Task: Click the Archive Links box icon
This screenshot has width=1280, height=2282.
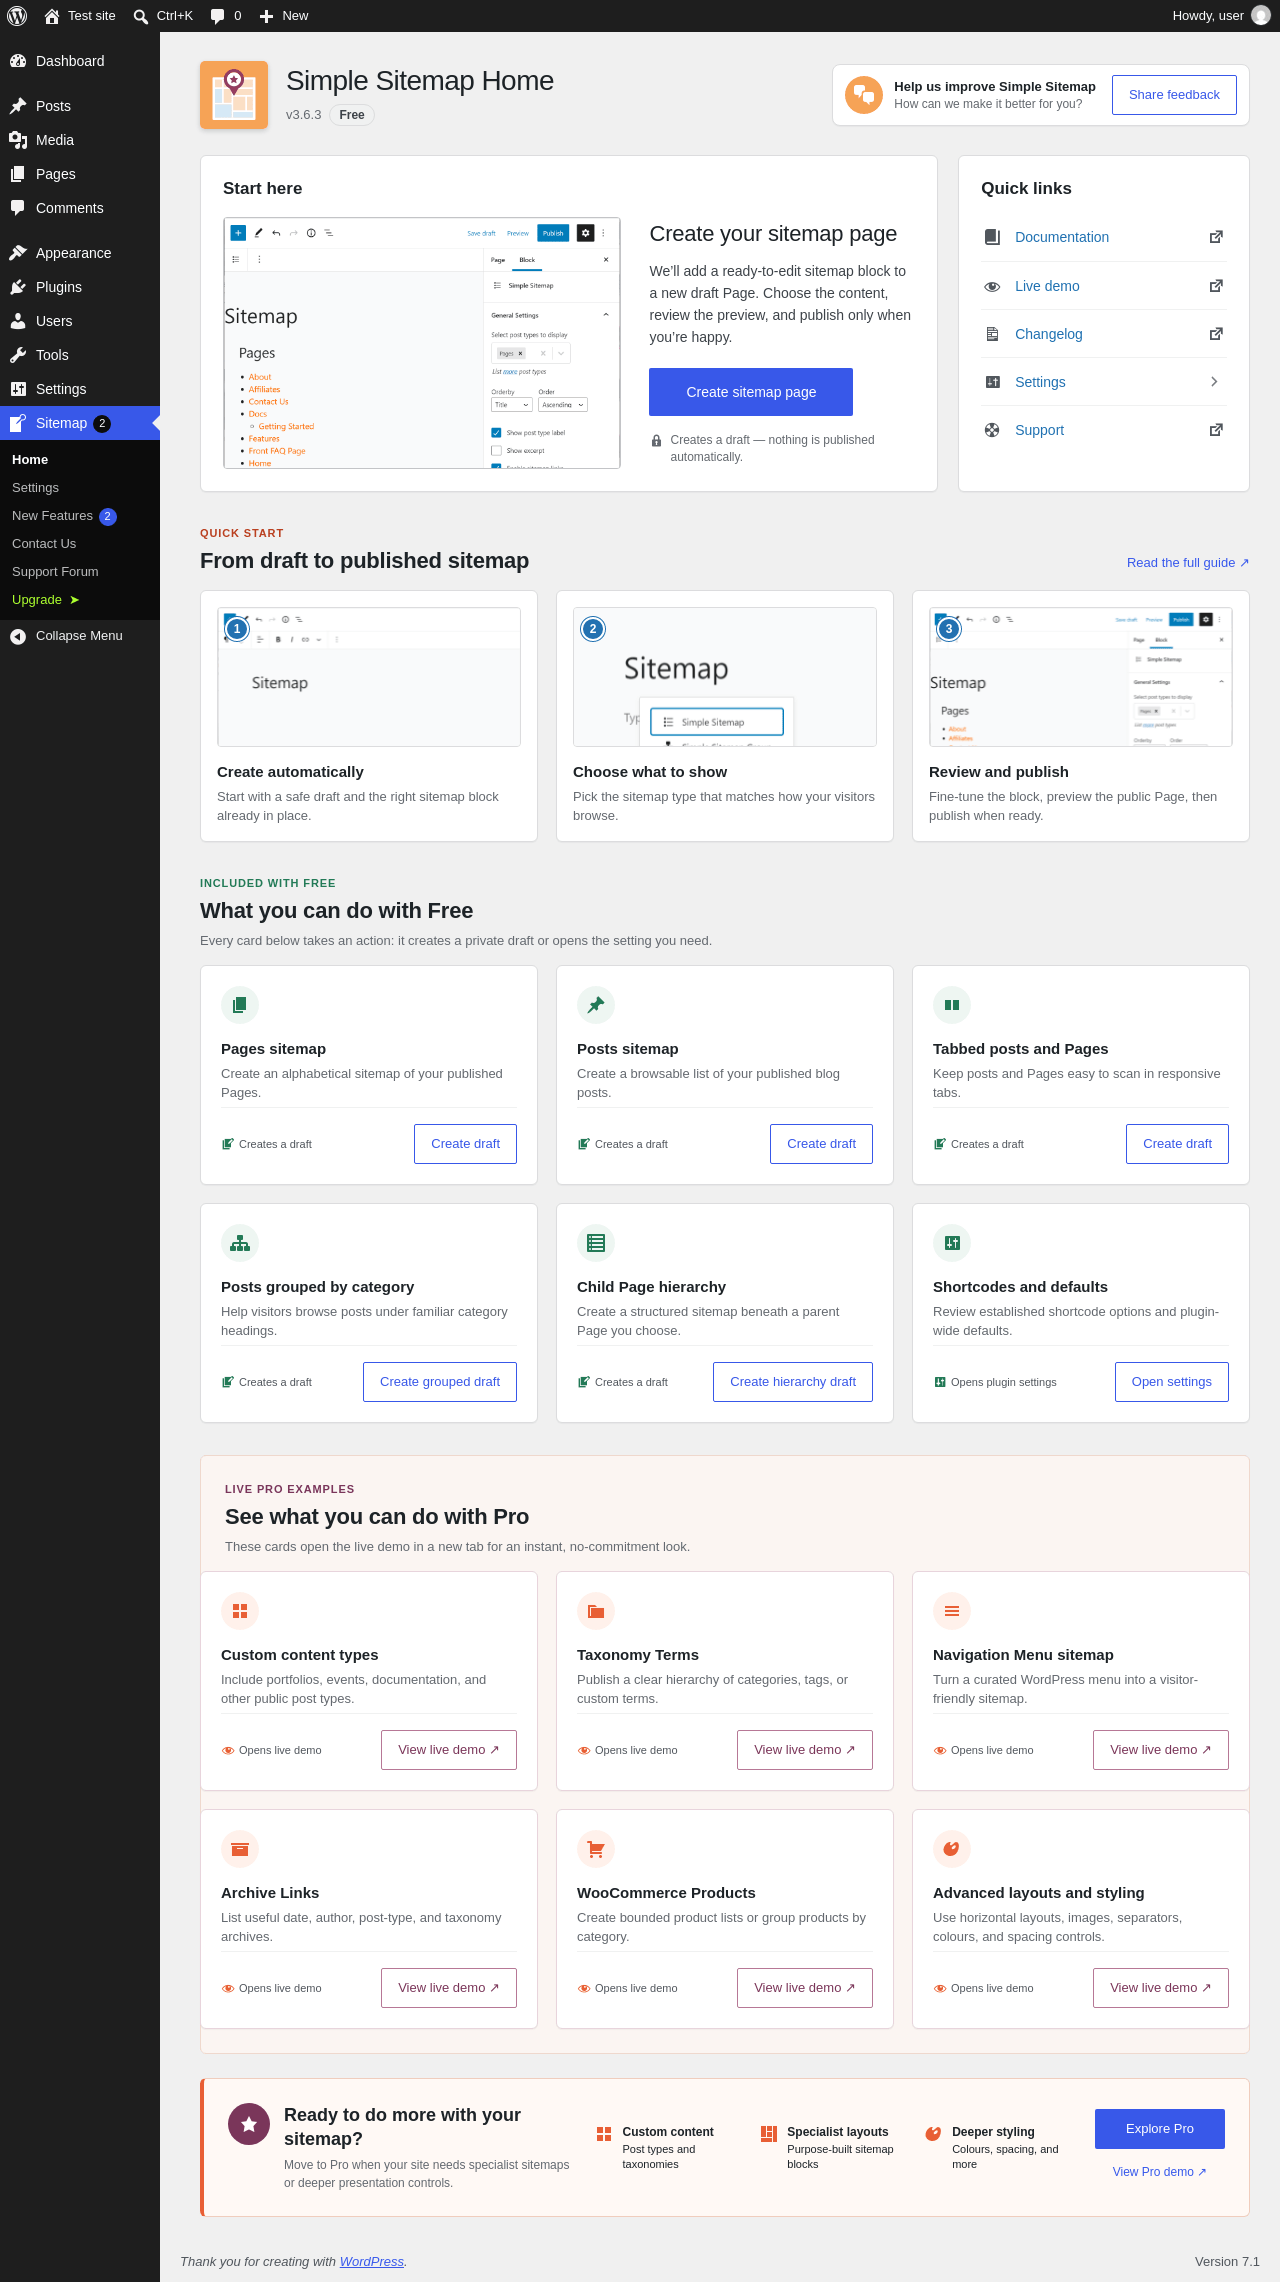Action: point(240,1849)
